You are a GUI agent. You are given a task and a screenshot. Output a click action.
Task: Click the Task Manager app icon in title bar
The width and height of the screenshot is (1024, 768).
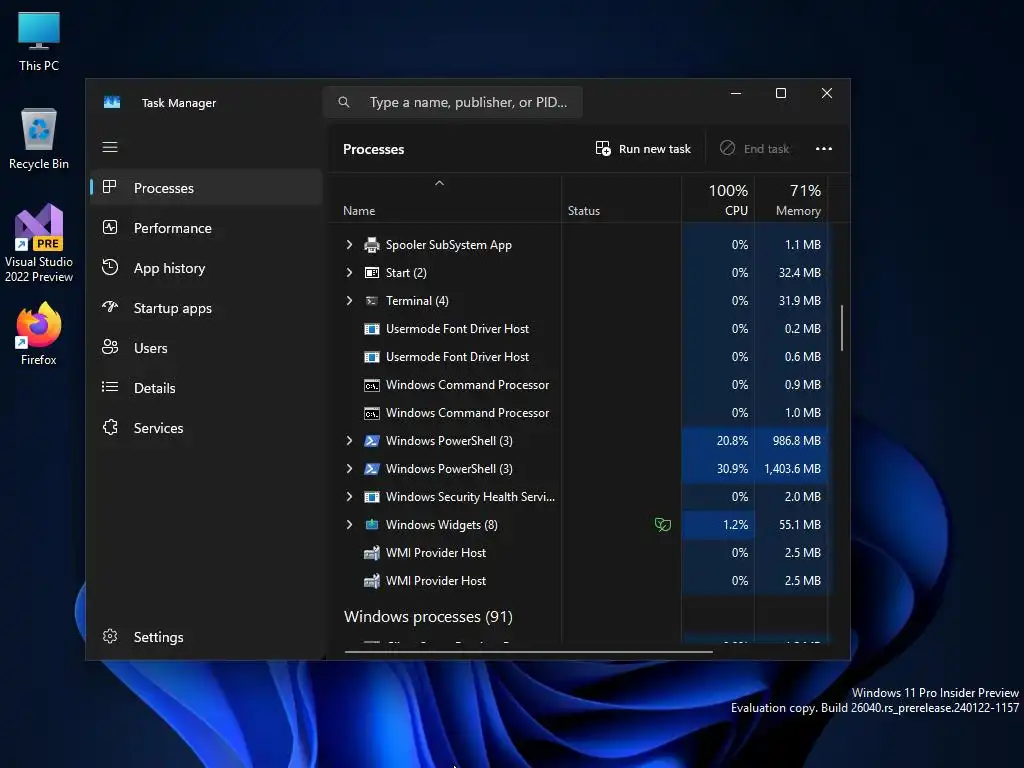click(x=112, y=103)
